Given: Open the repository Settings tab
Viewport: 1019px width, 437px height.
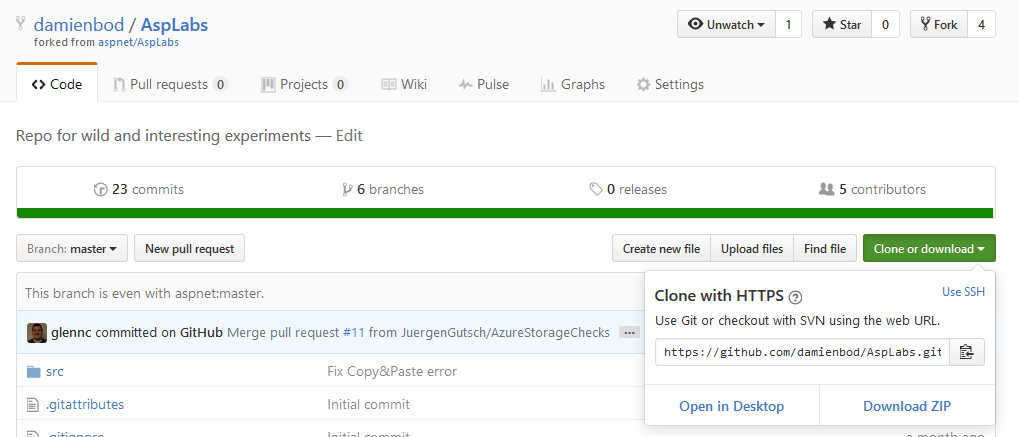Looking at the screenshot, I should tap(670, 85).
